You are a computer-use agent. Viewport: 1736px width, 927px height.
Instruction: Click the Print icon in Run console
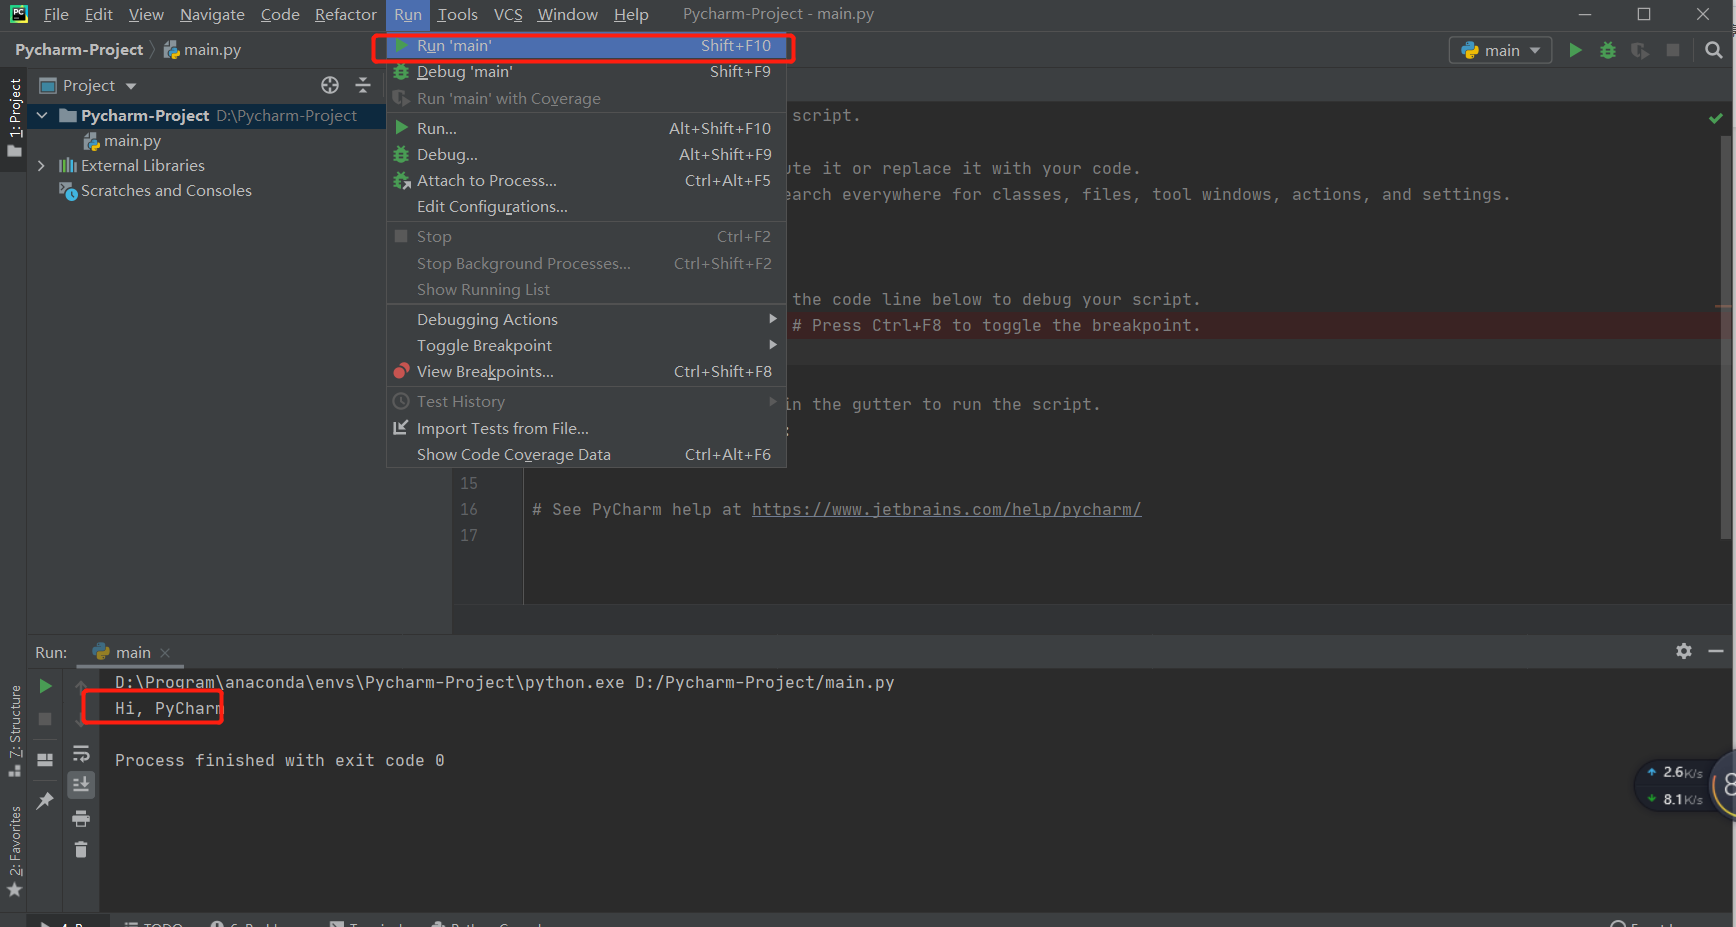click(81, 819)
